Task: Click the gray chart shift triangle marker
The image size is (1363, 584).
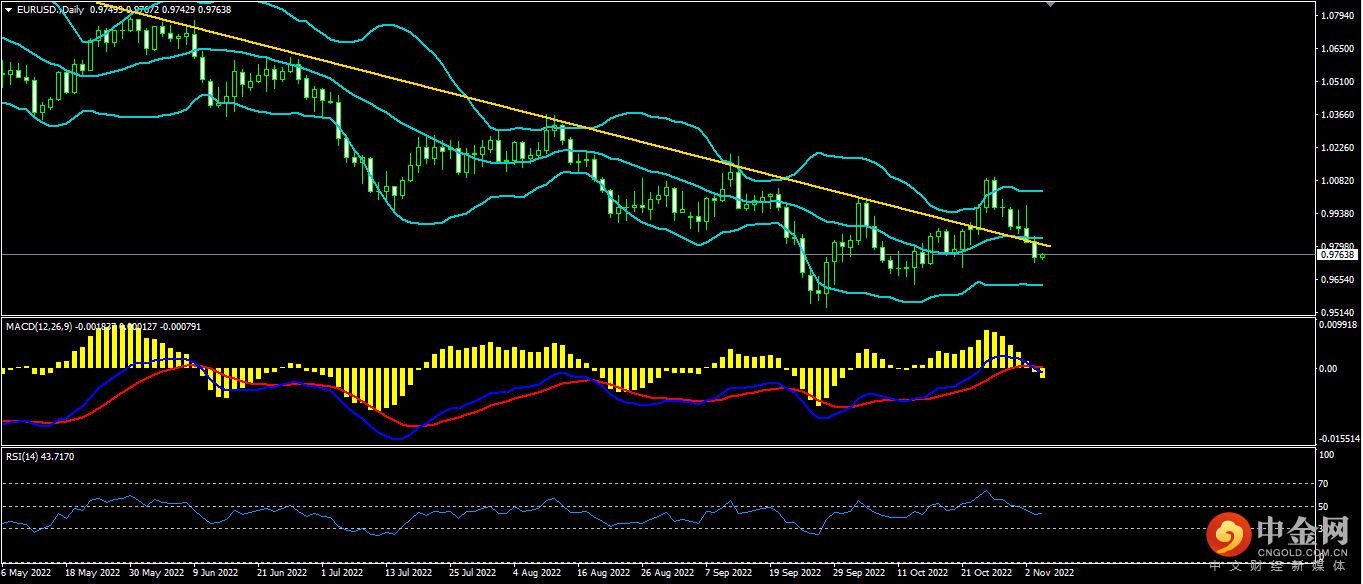Action: coord(1050,4)
